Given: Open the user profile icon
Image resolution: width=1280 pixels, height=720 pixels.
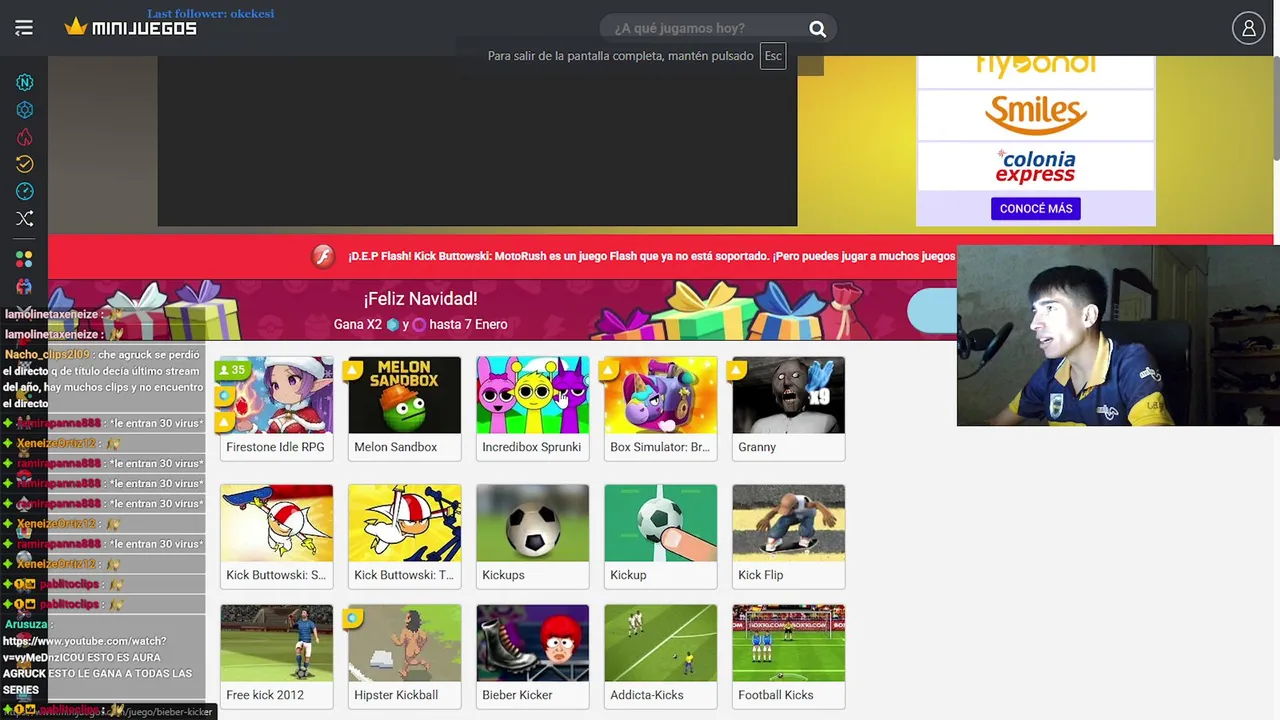Looking at the screenshot, I should [x=1248, y=28].
